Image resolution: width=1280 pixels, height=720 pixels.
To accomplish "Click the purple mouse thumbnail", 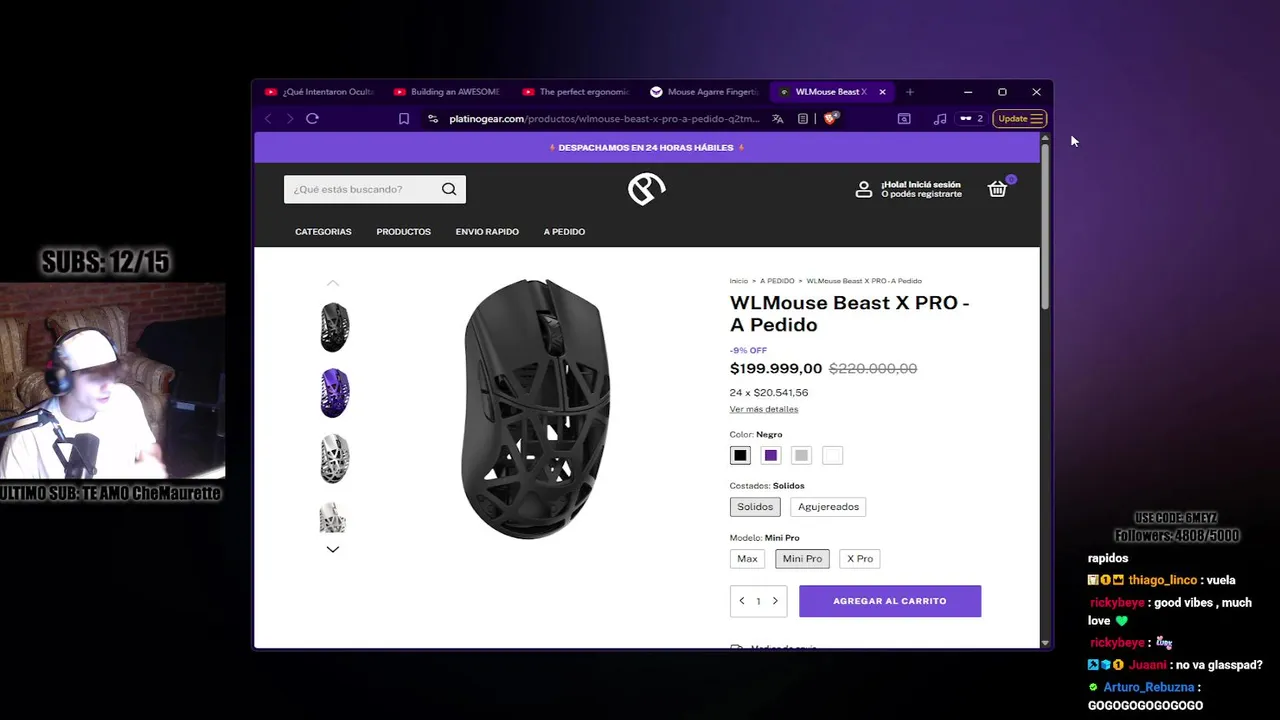I will coord(334,392).
